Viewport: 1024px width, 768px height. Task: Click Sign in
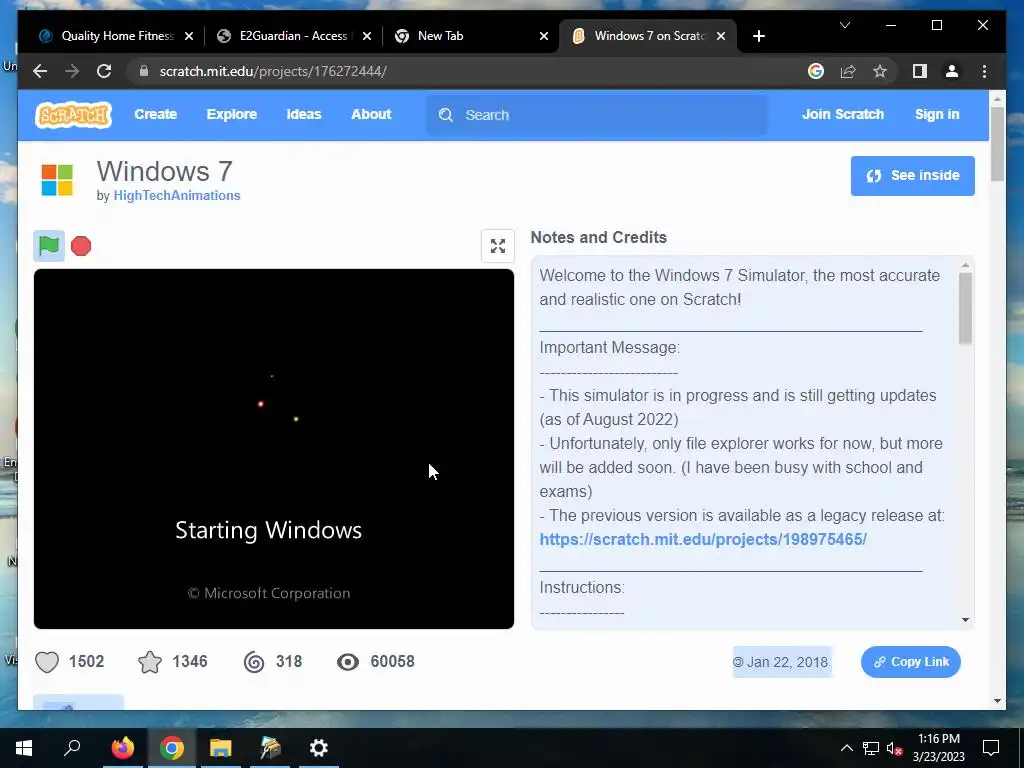point(937,114)
